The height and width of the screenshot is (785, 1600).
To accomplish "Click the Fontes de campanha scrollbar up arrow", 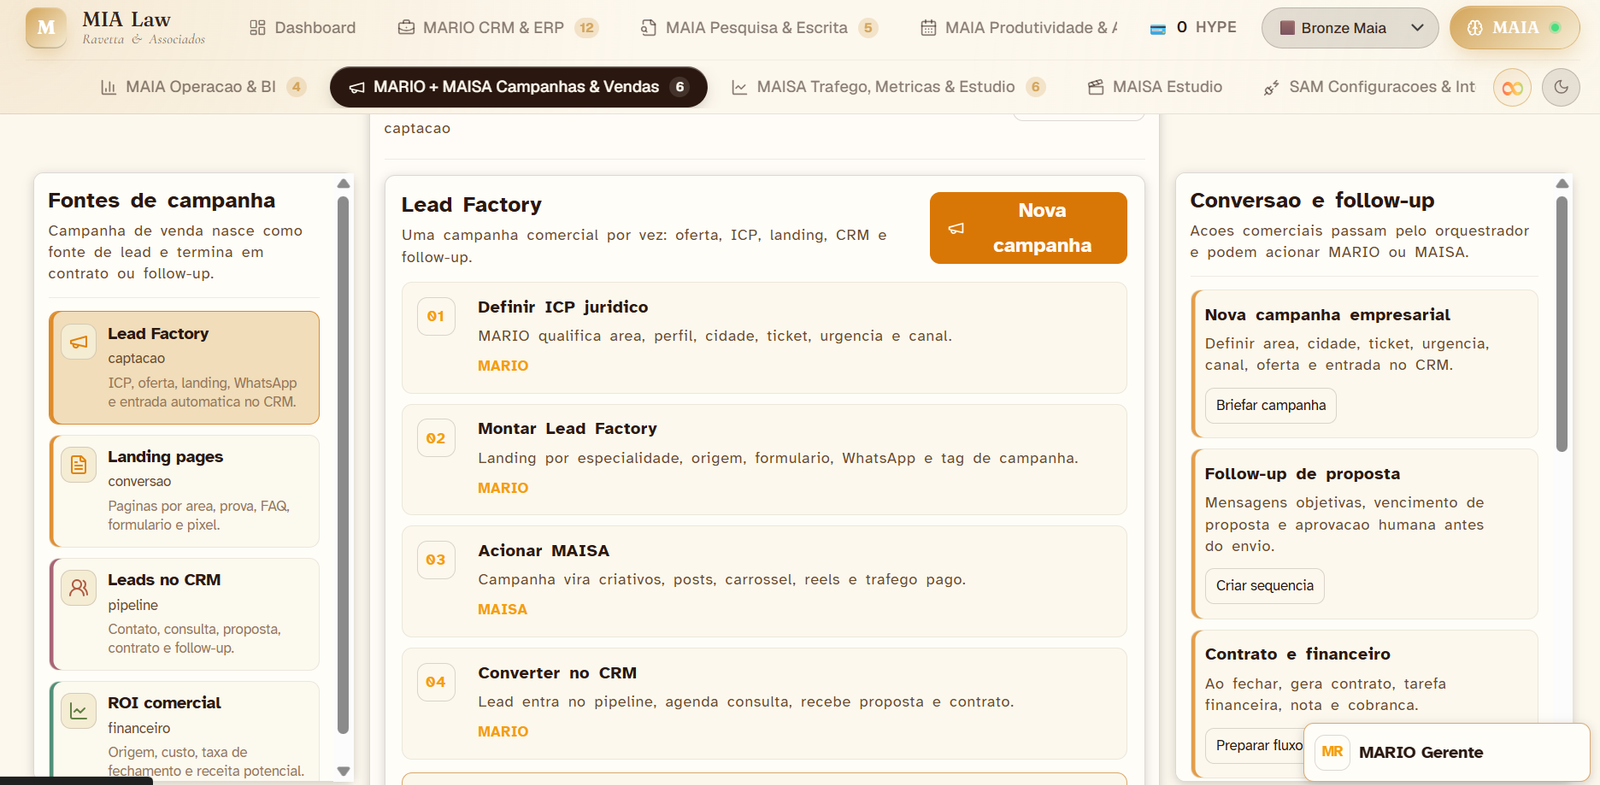I will (343, 184).
